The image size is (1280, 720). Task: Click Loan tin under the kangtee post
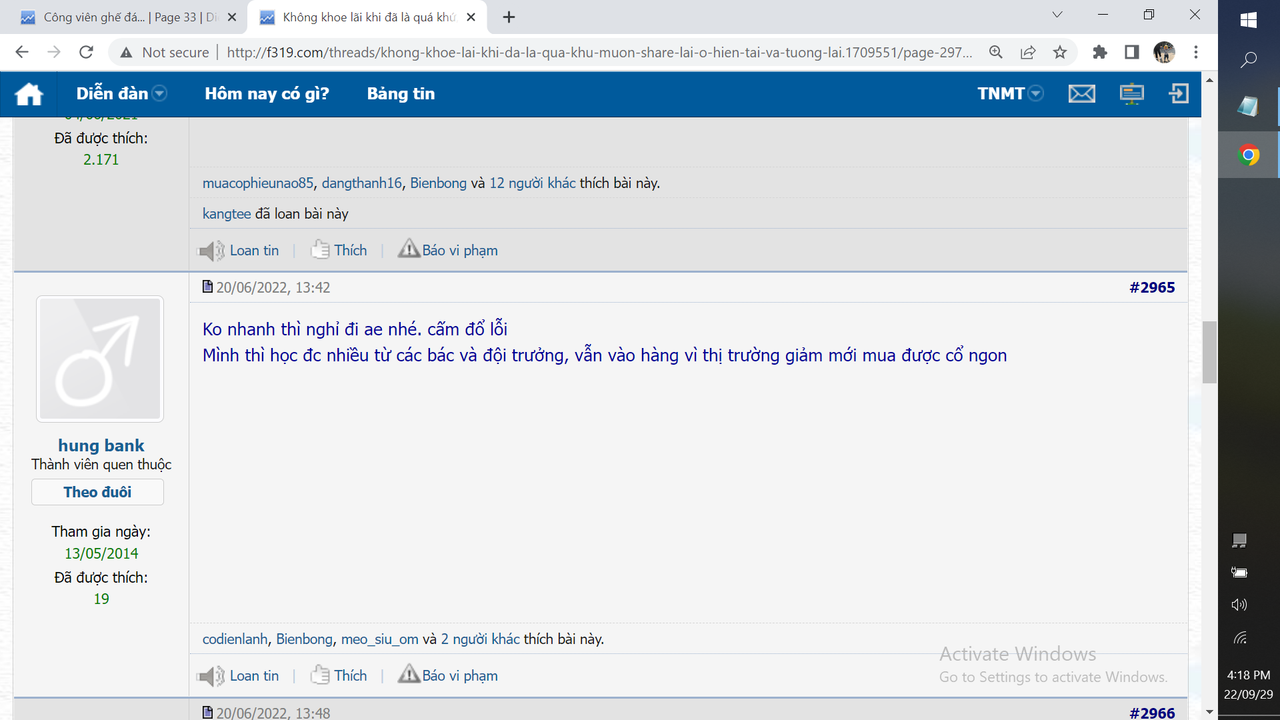239,251
